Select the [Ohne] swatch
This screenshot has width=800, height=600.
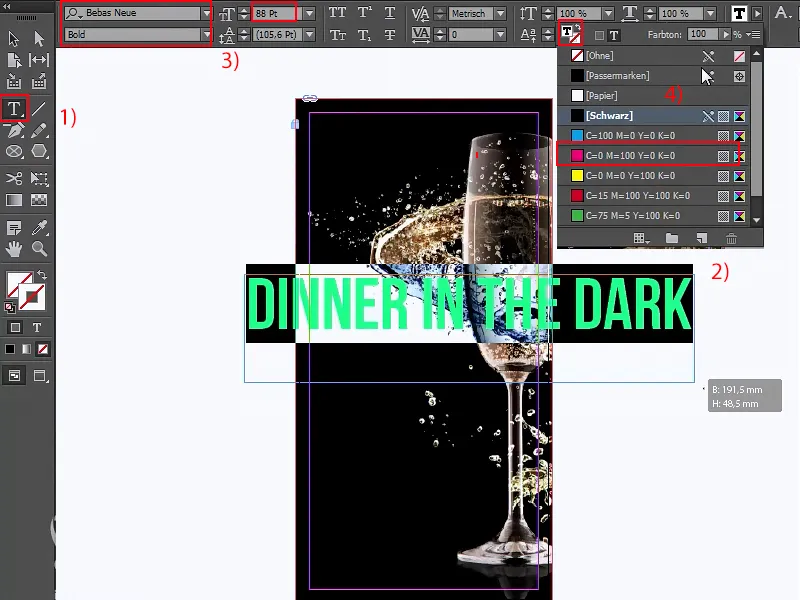point(653,56)
